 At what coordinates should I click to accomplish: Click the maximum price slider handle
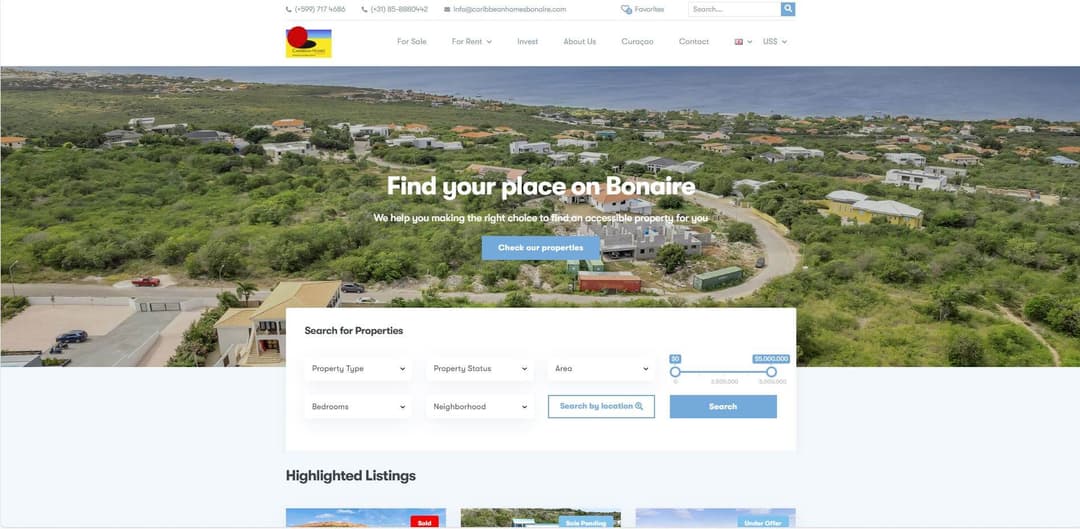pyautogui.click(x=771, y=372)
